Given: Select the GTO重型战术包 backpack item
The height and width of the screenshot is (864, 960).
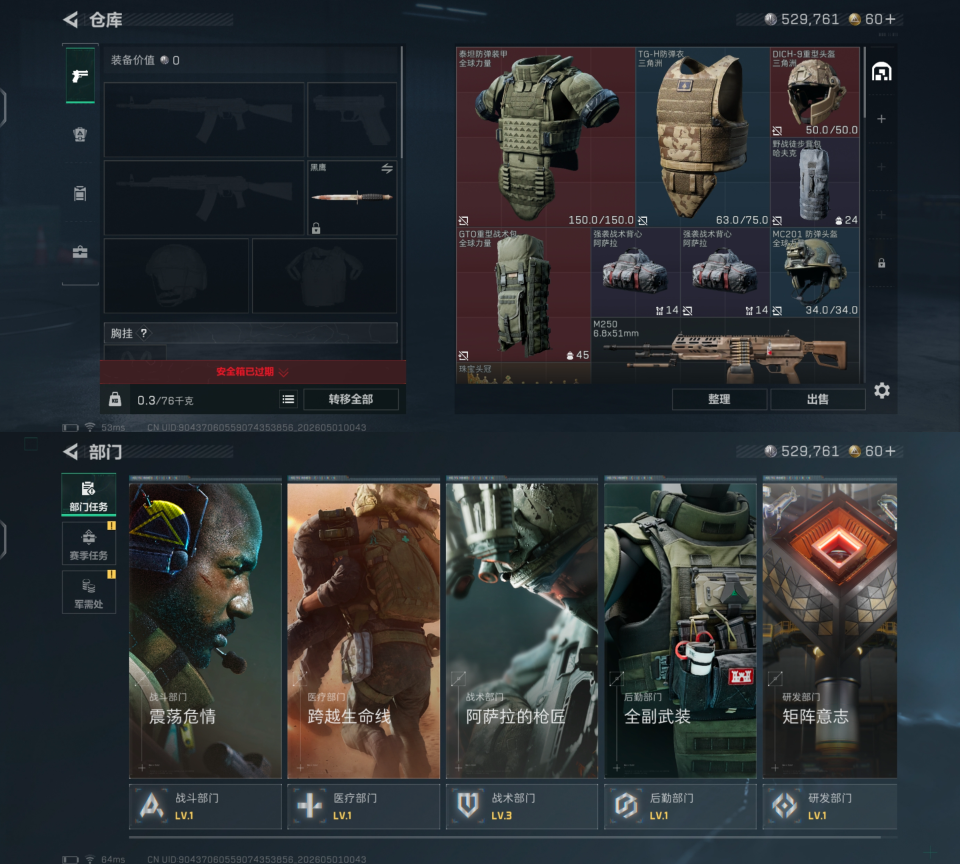Looking at the screenshot, I should [x=523, y=295].
